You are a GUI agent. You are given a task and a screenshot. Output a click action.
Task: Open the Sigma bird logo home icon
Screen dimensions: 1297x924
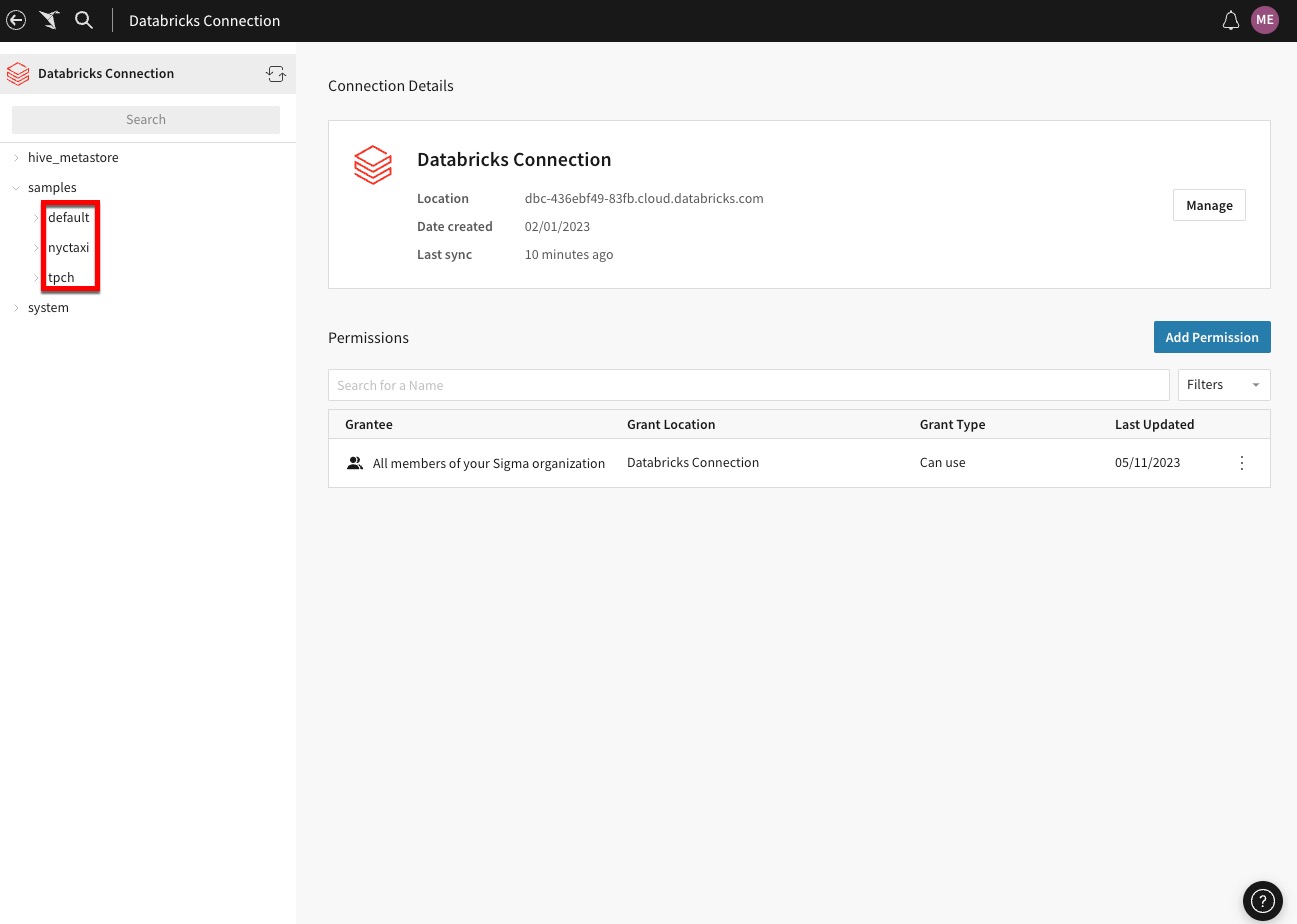point(49,20)
